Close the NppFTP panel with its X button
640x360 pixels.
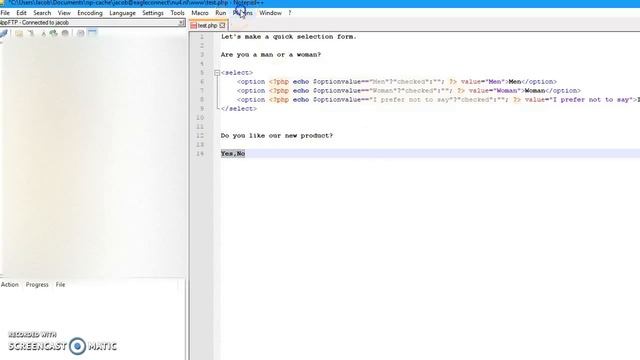(181, 23)
